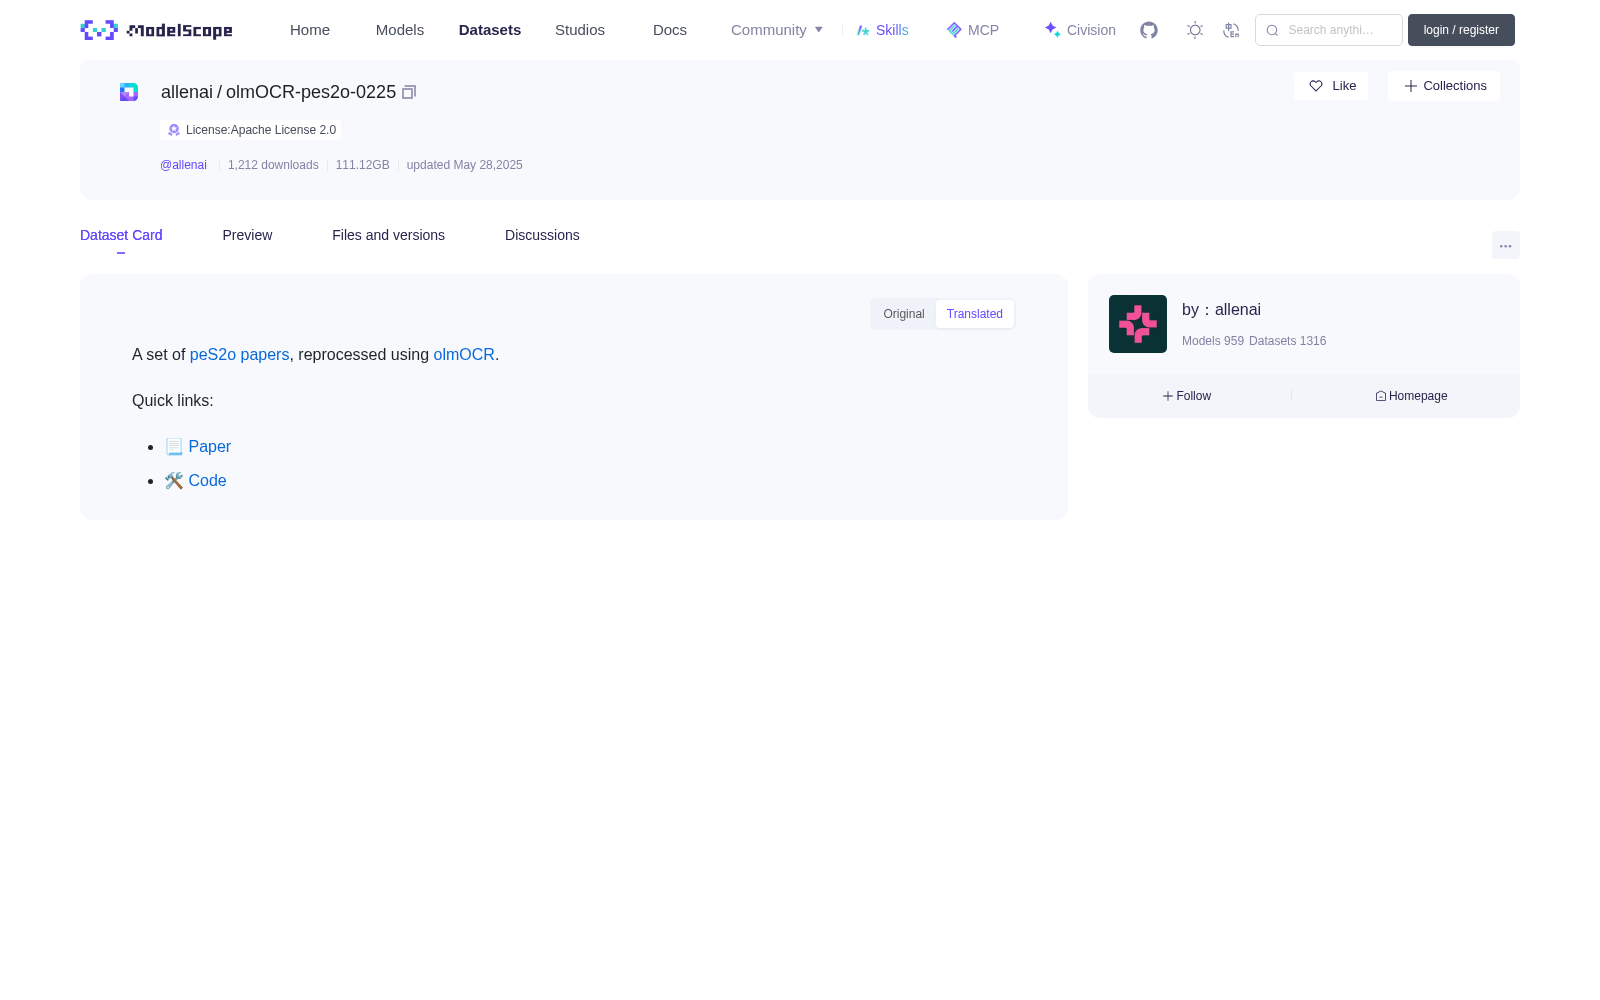Screen dimensions: 1600x1000
Task: Open the Discussions tab
Action: point(542,235)
